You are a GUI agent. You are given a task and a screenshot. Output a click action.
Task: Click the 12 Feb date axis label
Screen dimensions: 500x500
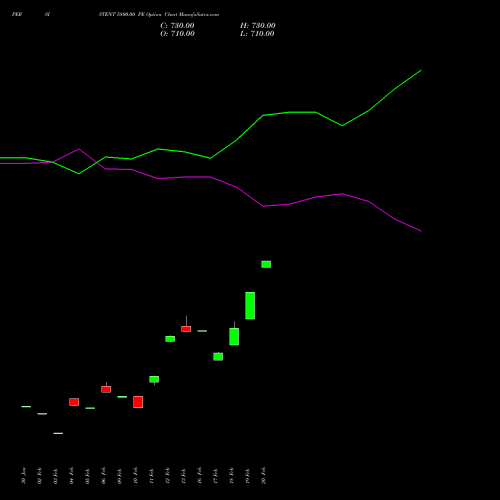point(167,476)
